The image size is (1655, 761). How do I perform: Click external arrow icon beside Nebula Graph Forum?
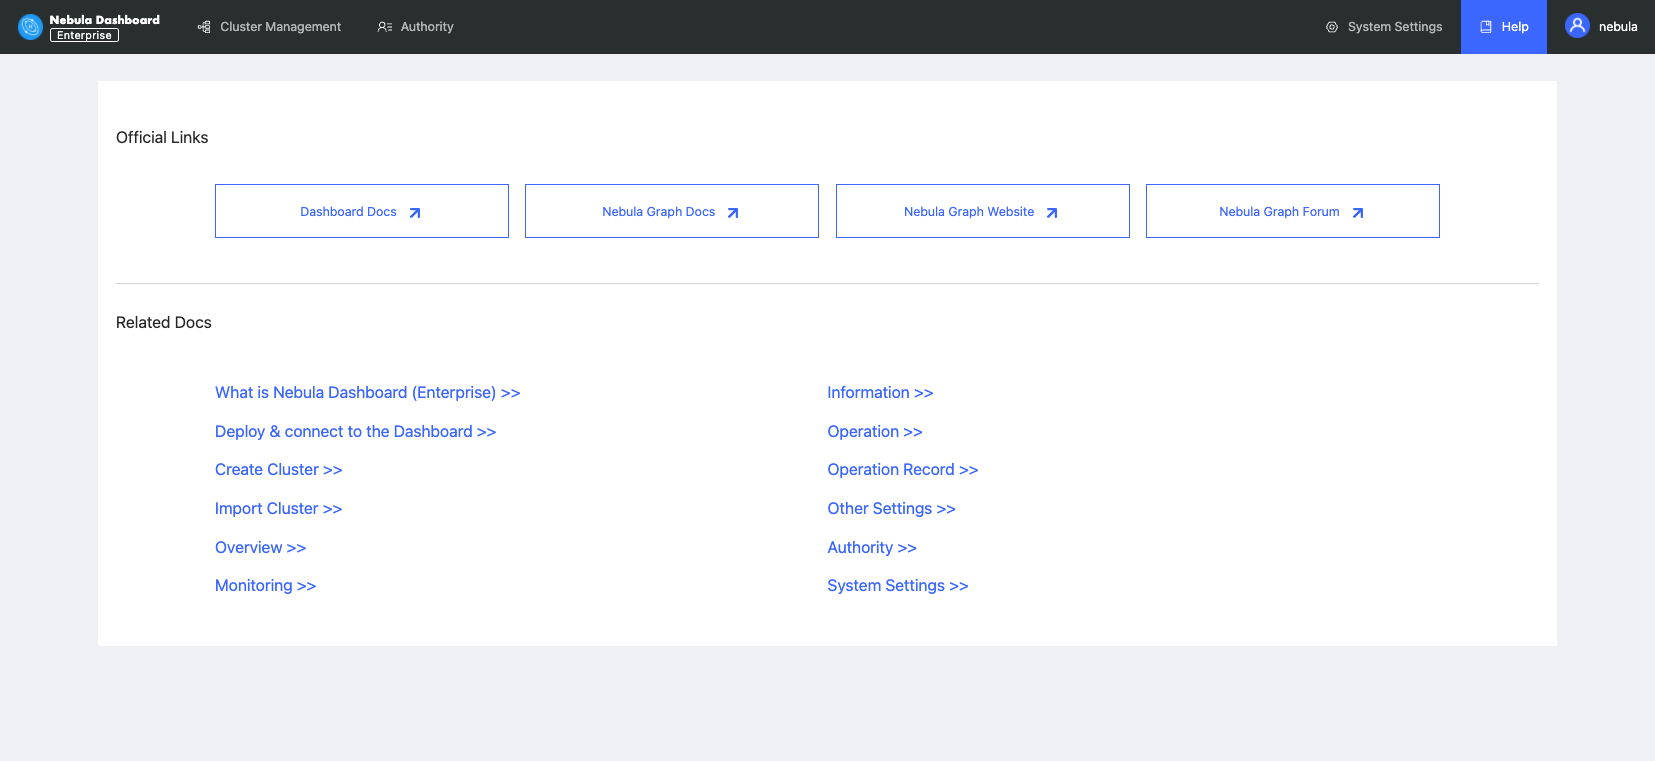pyautogui.click(x=1358, y=212)
